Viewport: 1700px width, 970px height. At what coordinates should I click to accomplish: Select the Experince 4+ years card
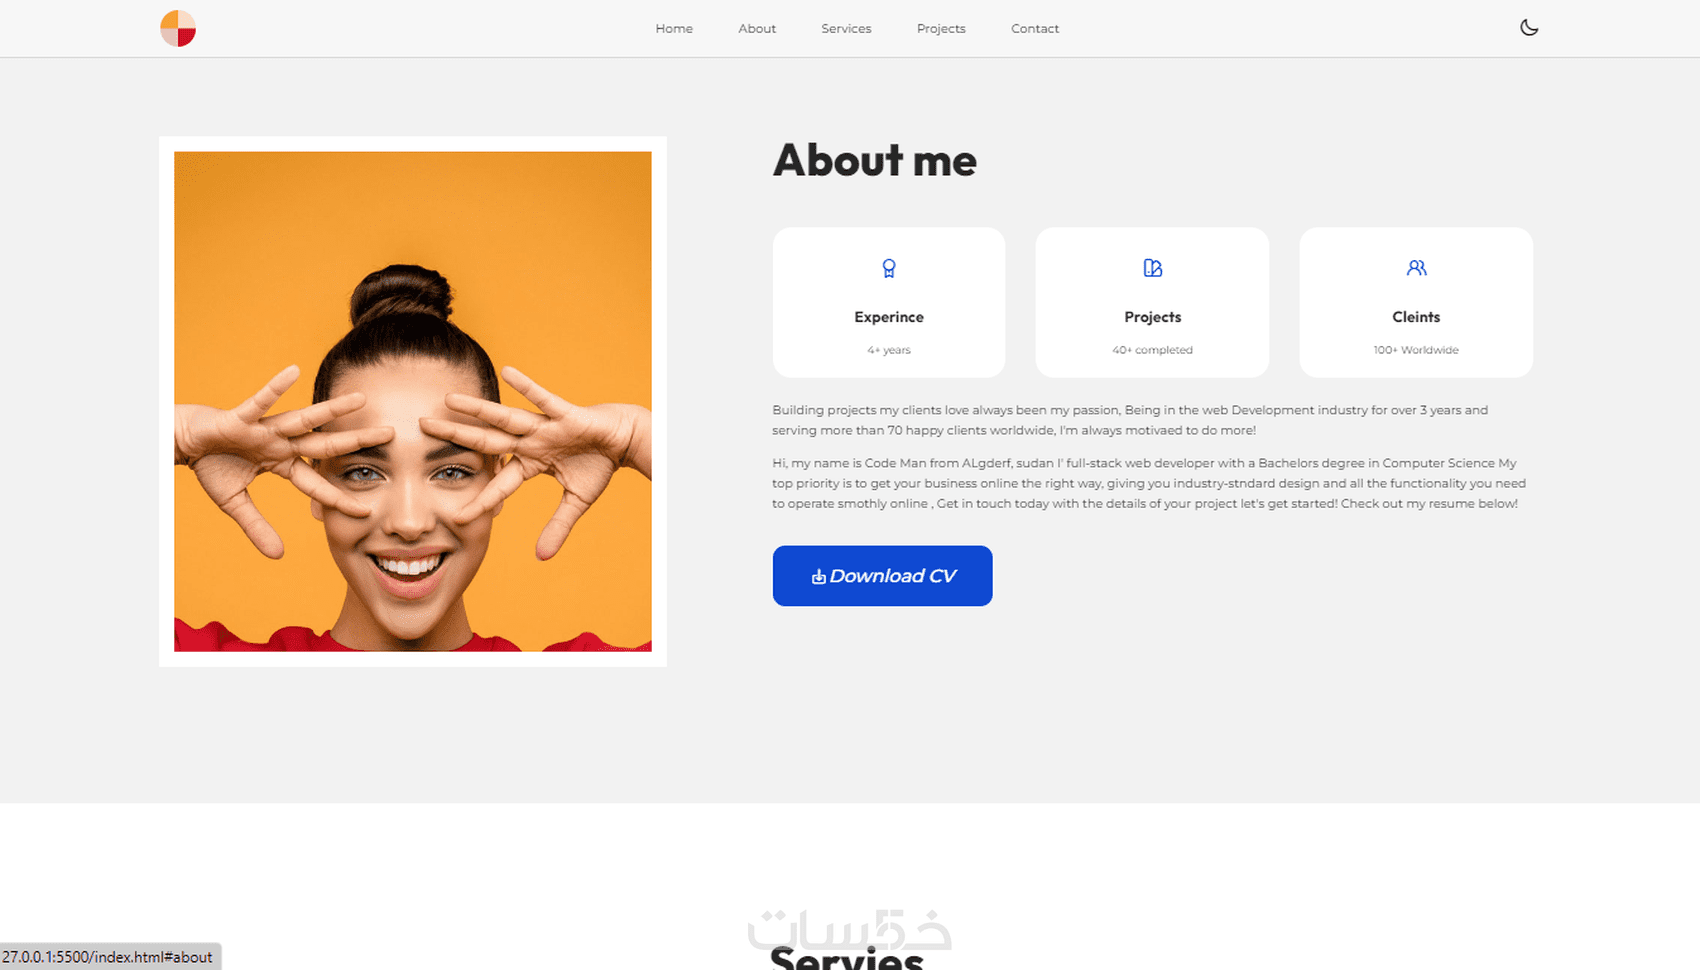[x=889, y=302]
